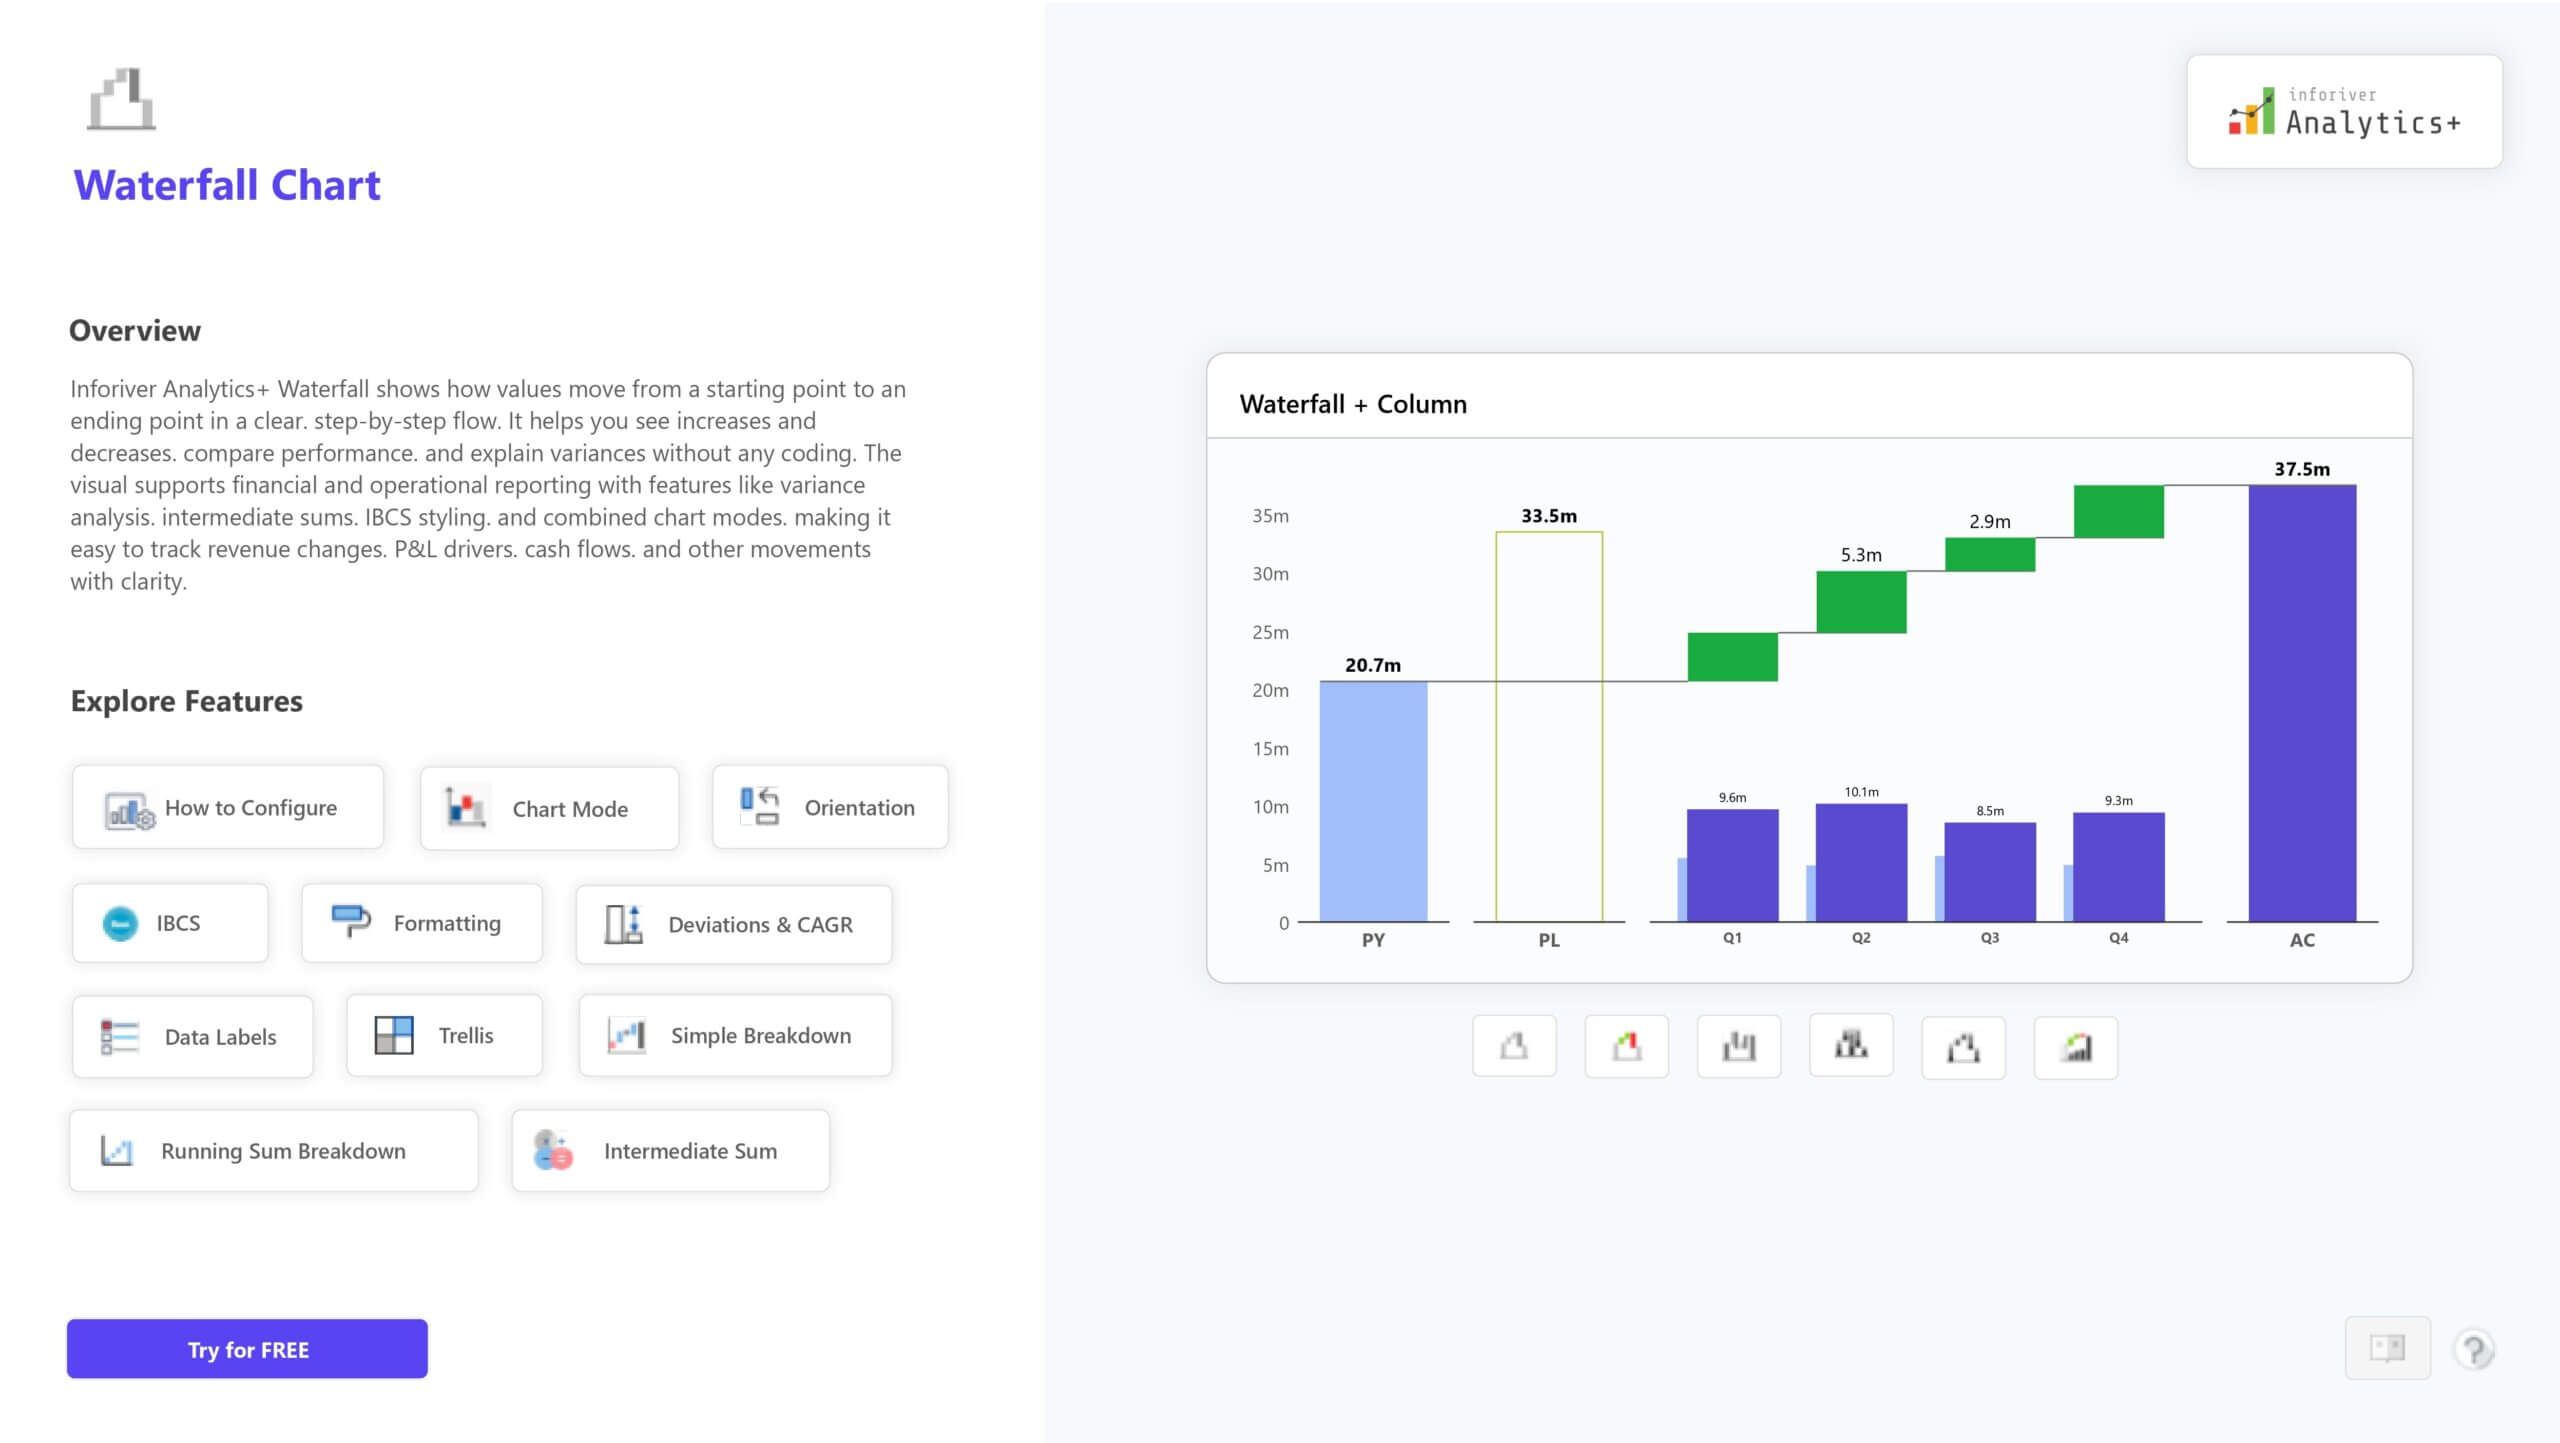Image resolution: width=2560 pixels, height=1443 pixels.
Task: Select the Simple Breakdown feature icon
Action: tap(625, 1035)
